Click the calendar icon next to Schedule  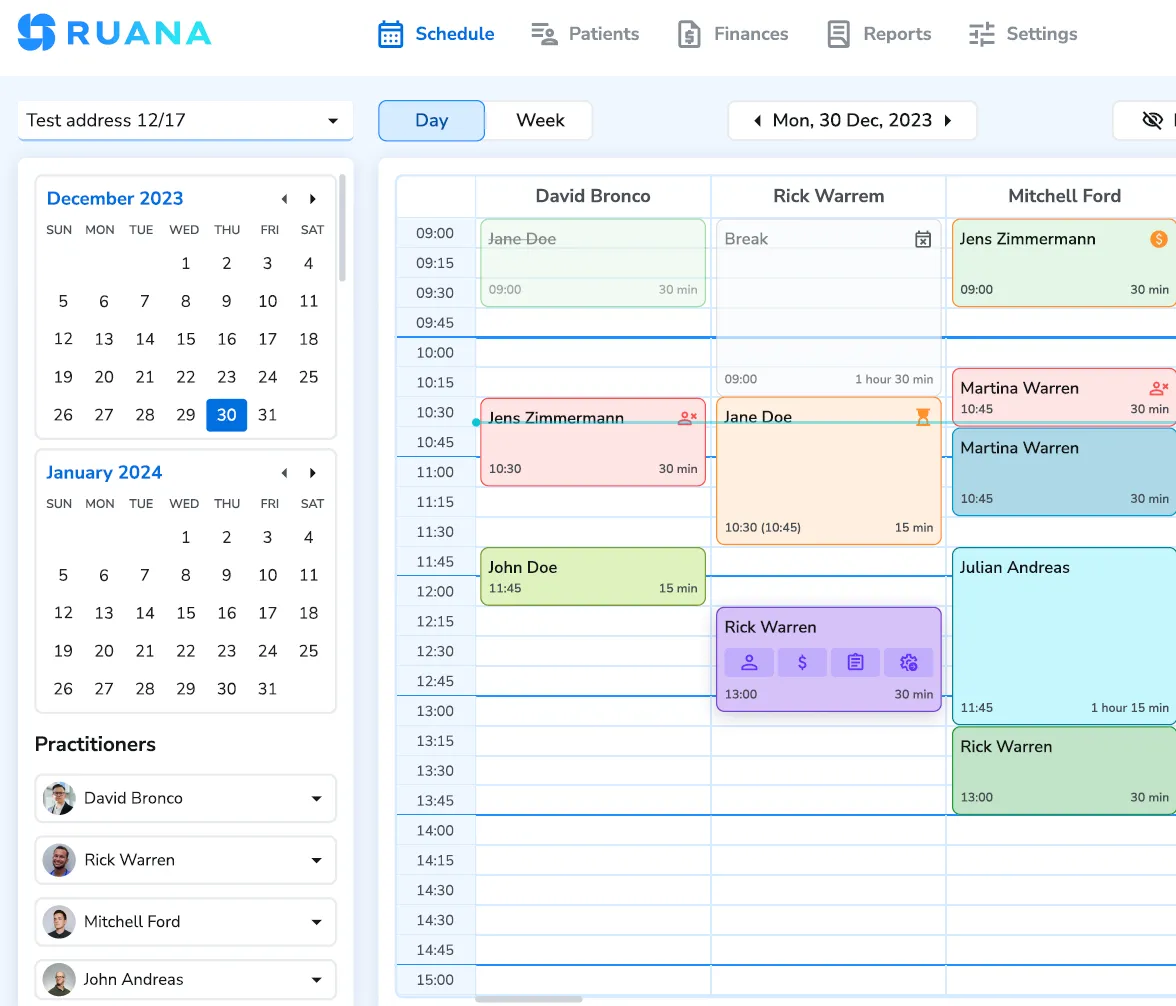pos(389,33)
